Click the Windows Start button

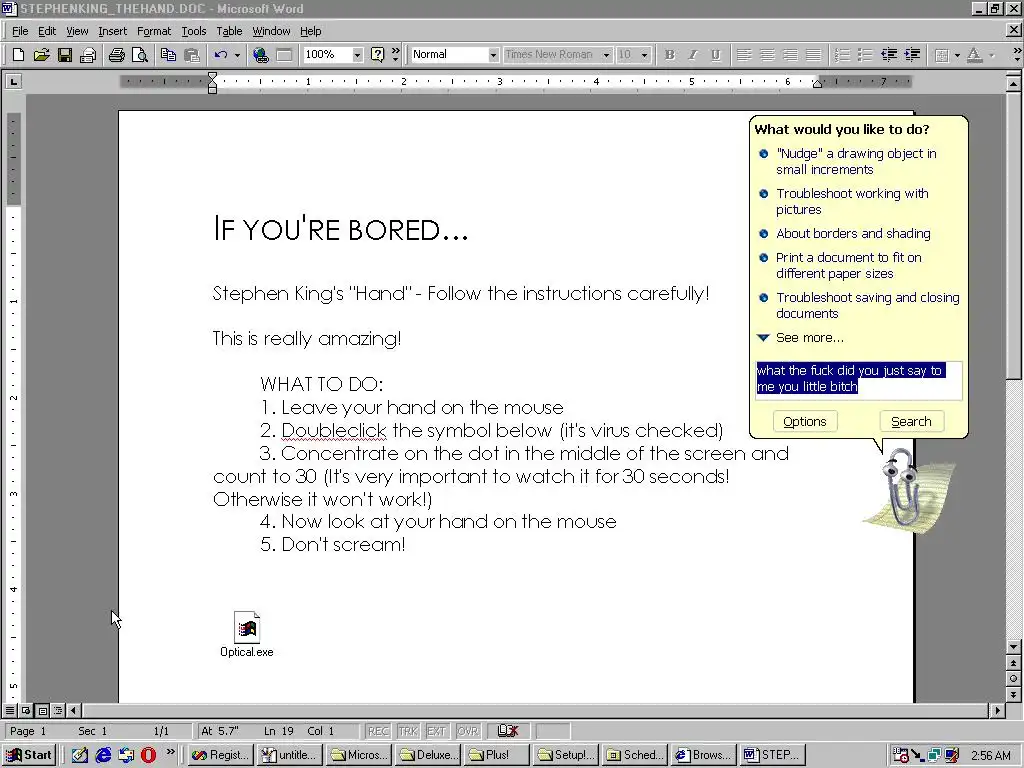click(29, 755)
